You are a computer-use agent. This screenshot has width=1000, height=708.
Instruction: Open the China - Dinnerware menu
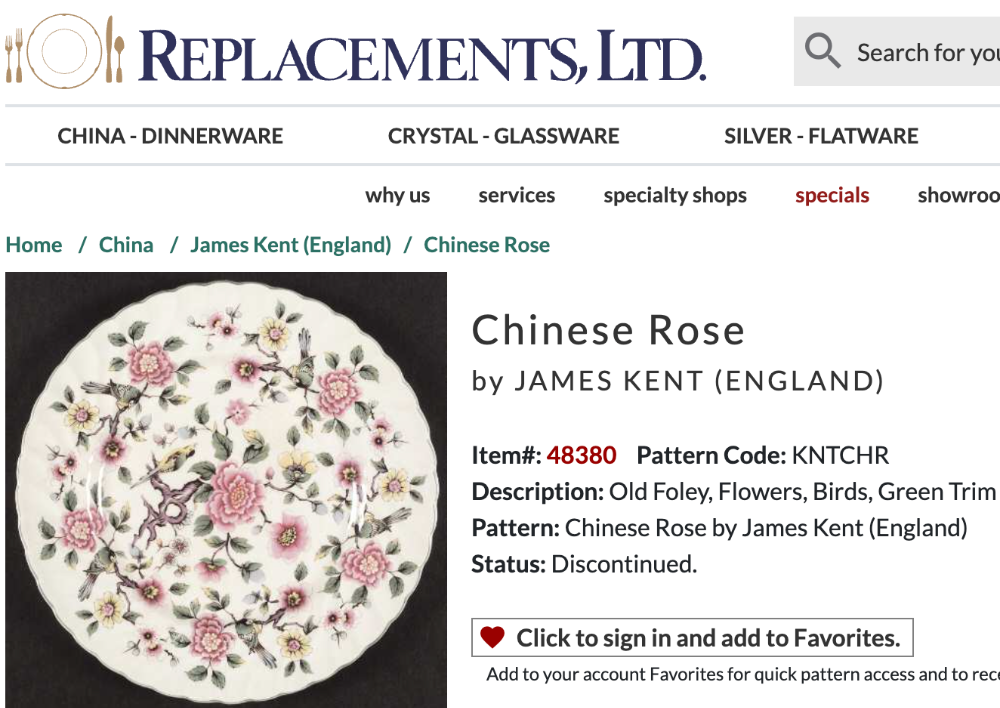click(170, 136)
